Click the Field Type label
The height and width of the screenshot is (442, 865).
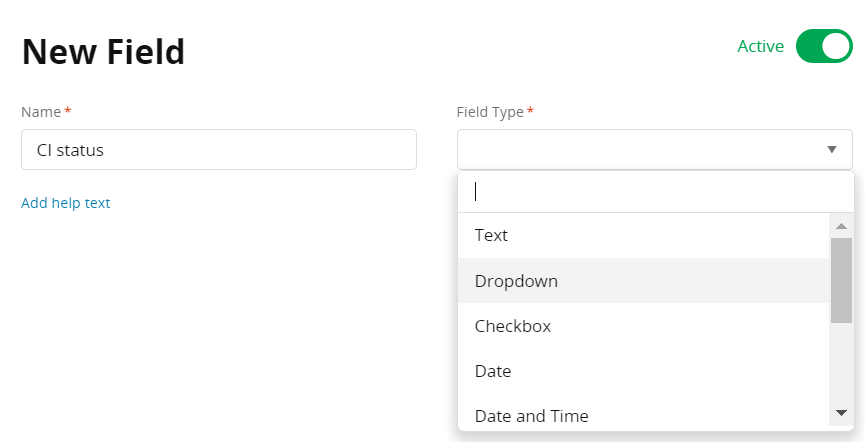point(490,112)
